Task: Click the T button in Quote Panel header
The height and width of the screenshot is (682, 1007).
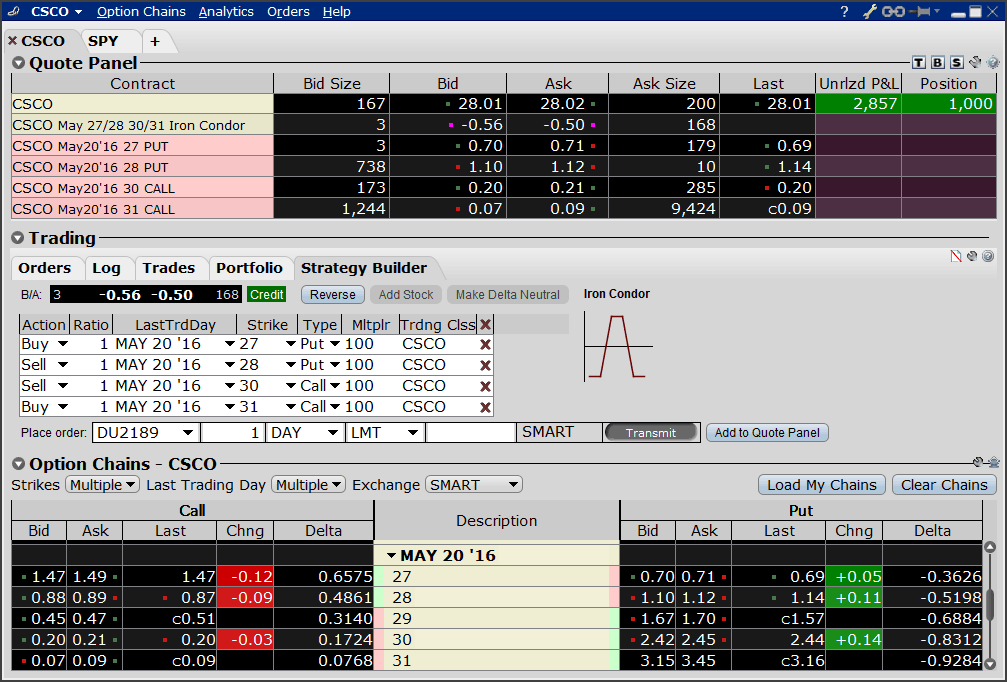Action: [919, 62]
